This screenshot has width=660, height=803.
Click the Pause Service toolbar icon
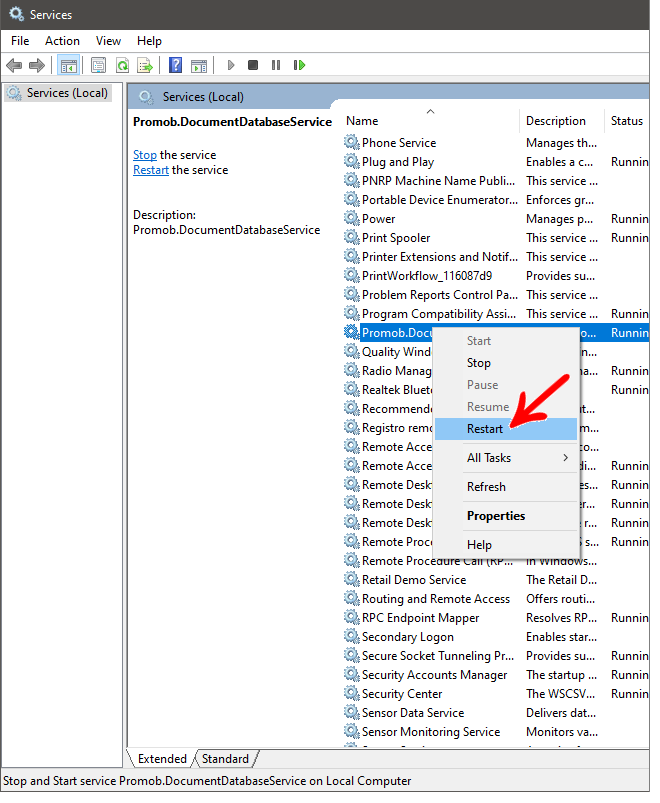coord(276,65)
